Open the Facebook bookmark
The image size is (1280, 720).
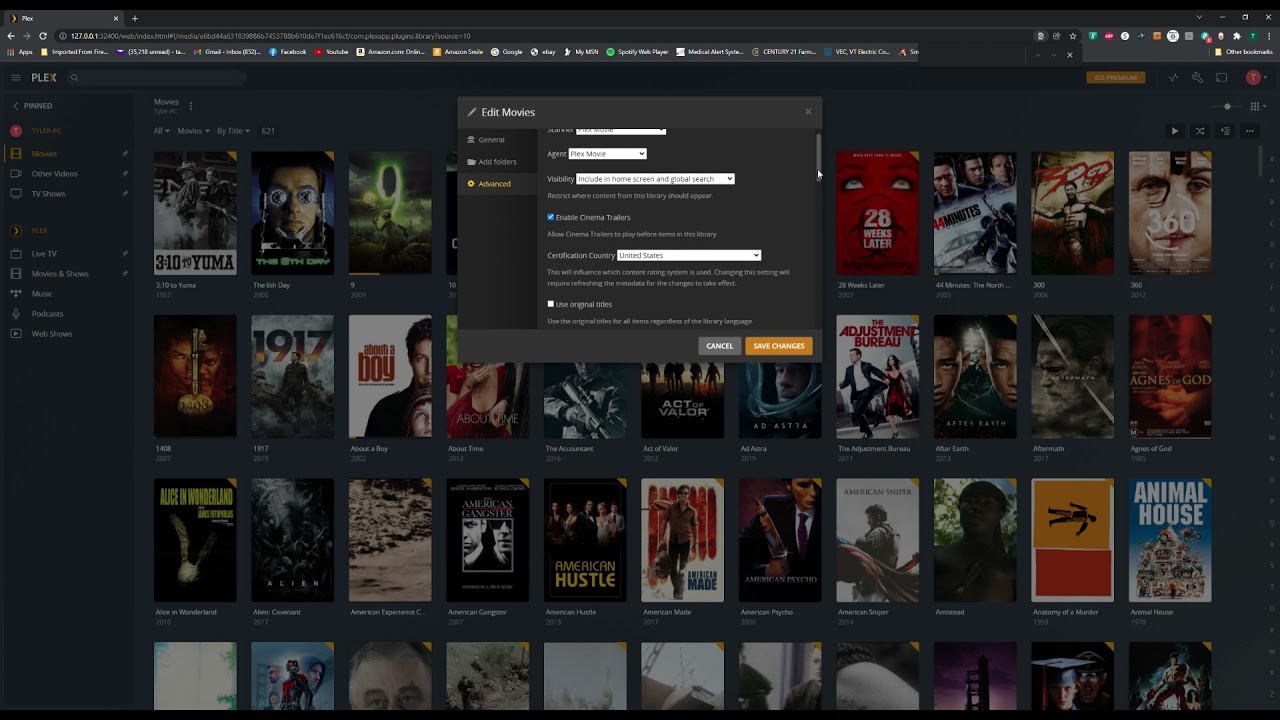tap(288, 52)
